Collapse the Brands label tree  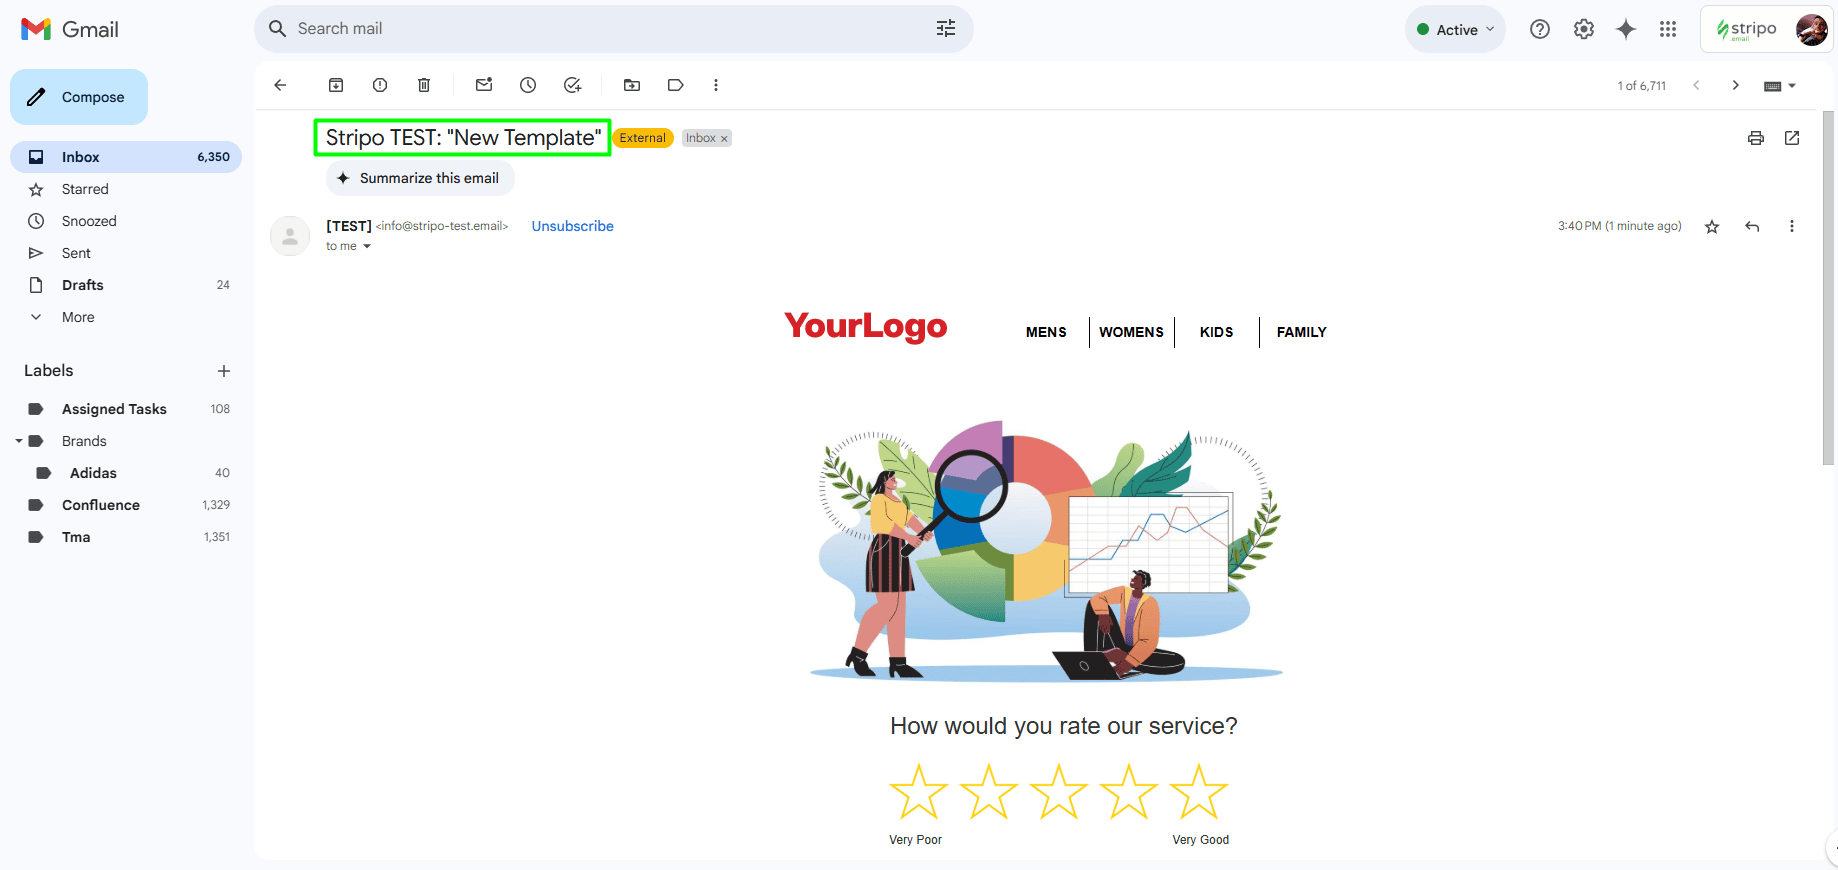coord(18,441)
